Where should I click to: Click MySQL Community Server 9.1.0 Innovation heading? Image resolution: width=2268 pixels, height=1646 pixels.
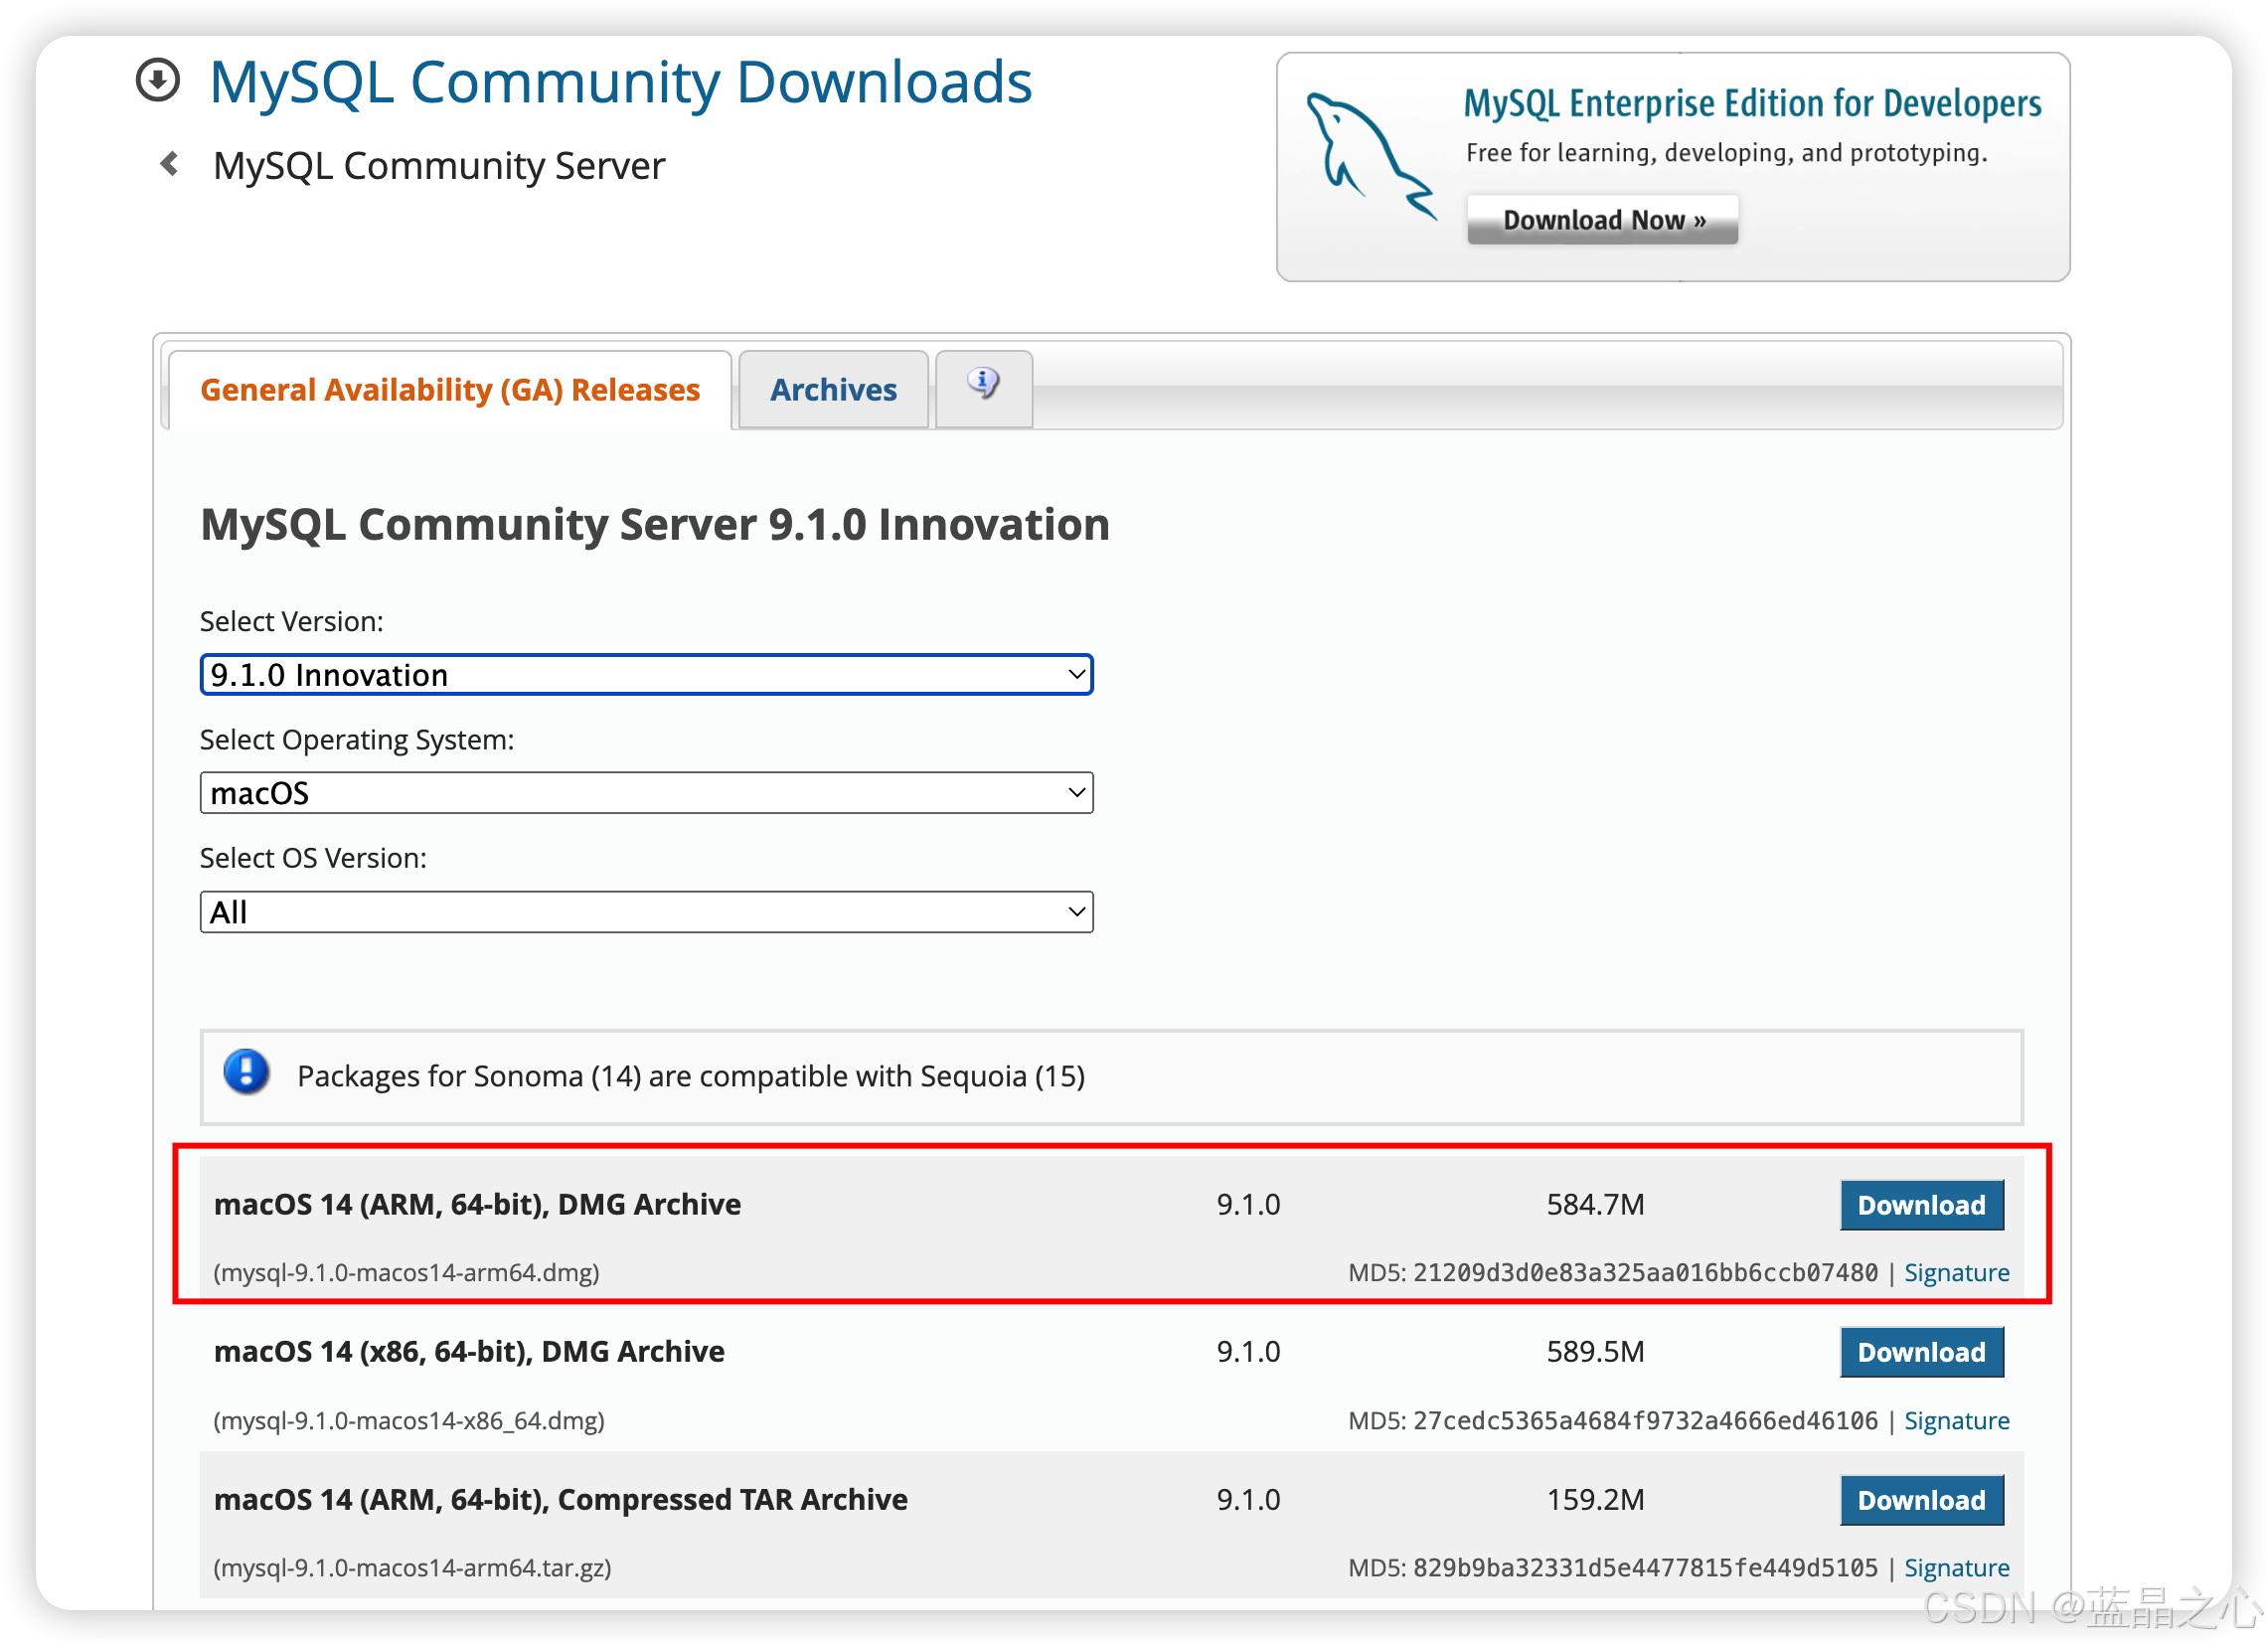tap(655, 525)
